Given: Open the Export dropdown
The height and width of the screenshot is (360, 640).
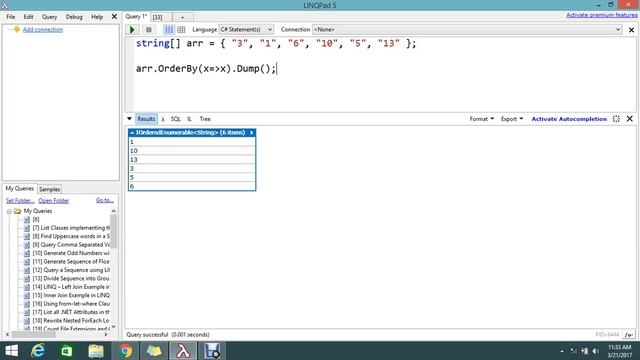Looking at the screenshot, I should 512,119.
